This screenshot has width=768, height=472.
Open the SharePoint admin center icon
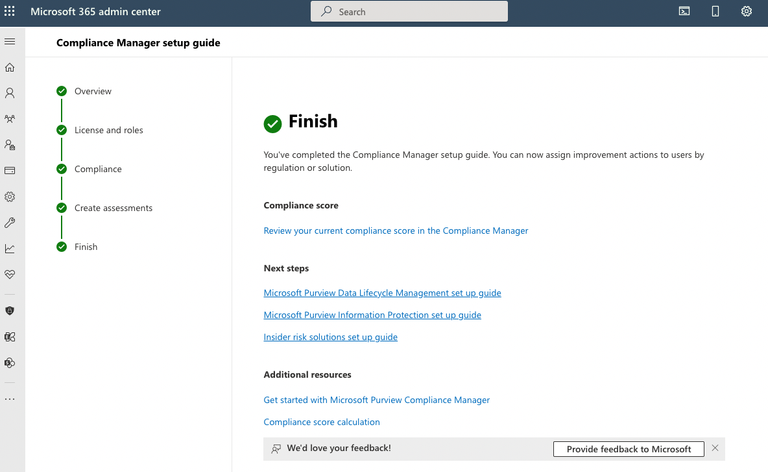[10, 363]
